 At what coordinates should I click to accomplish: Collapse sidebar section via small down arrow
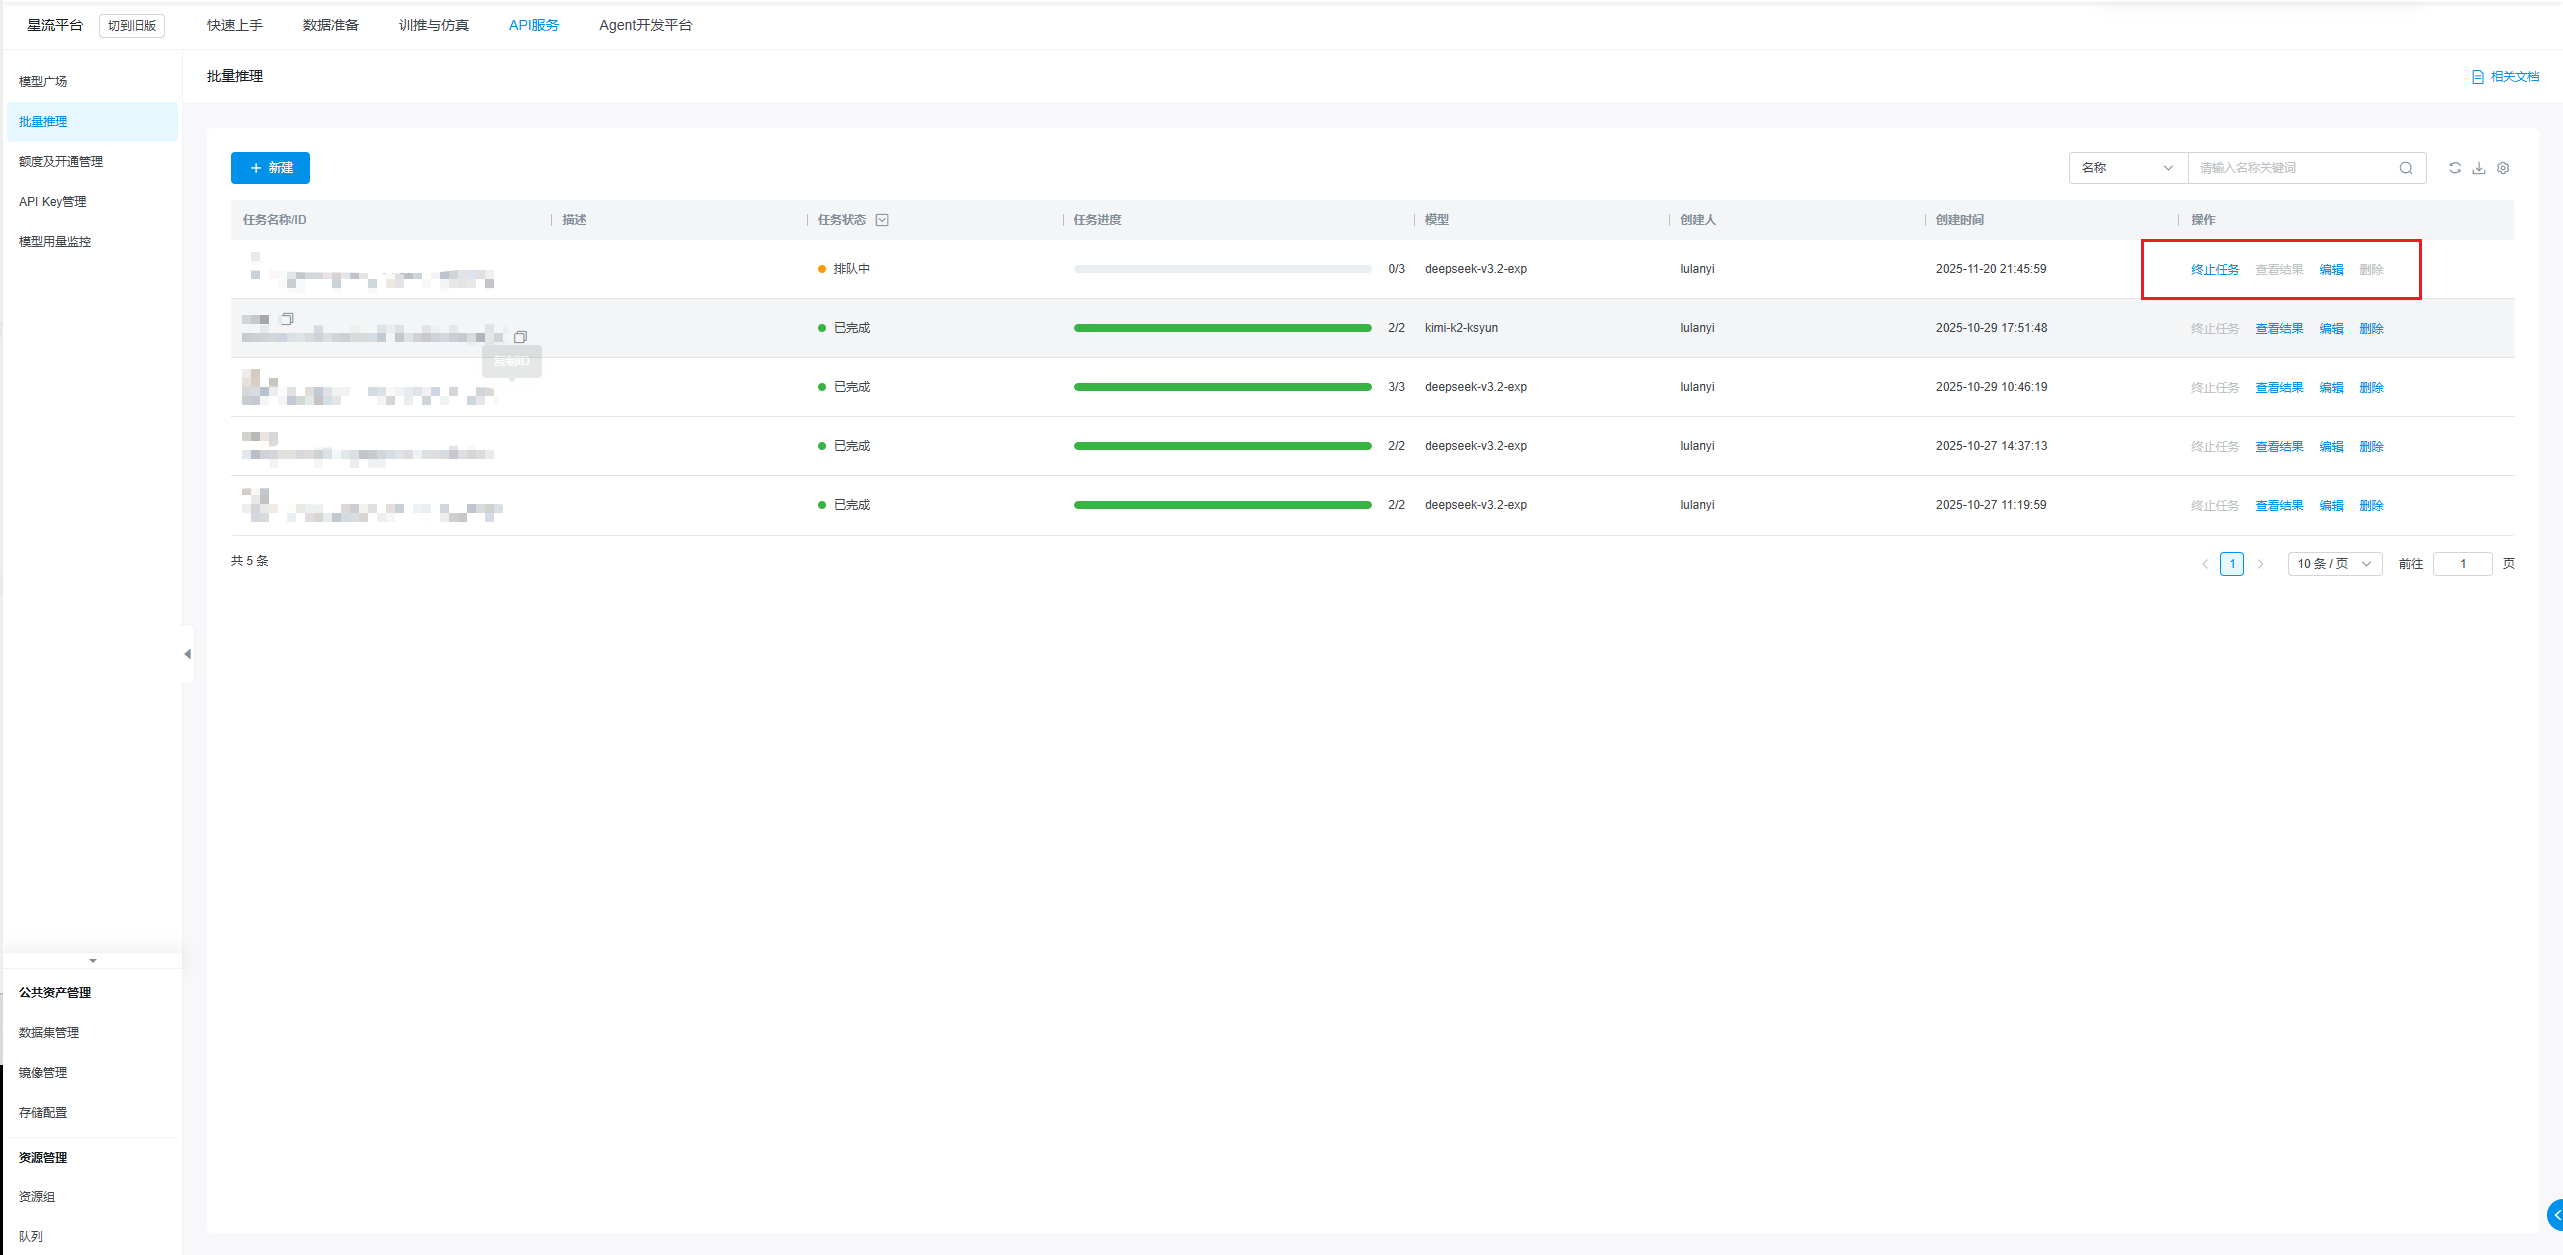[x=93, y=961]
